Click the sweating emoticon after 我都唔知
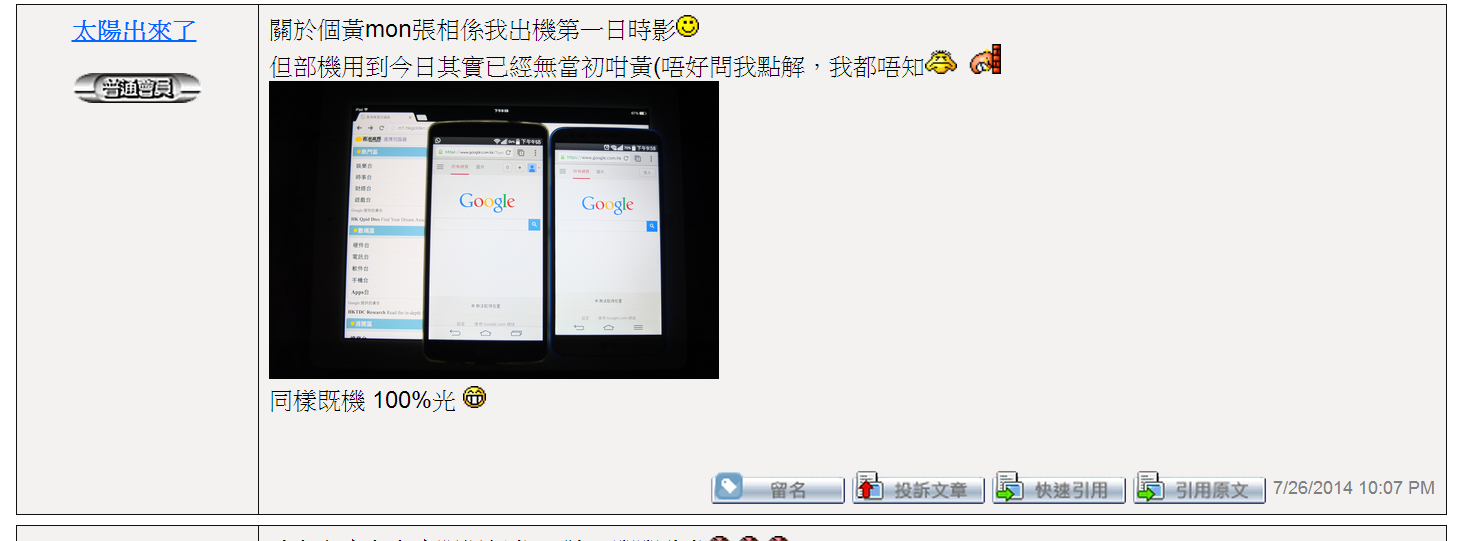Image resolution: width=1464 pixels, height=541 pixels. tap(941, 63)
